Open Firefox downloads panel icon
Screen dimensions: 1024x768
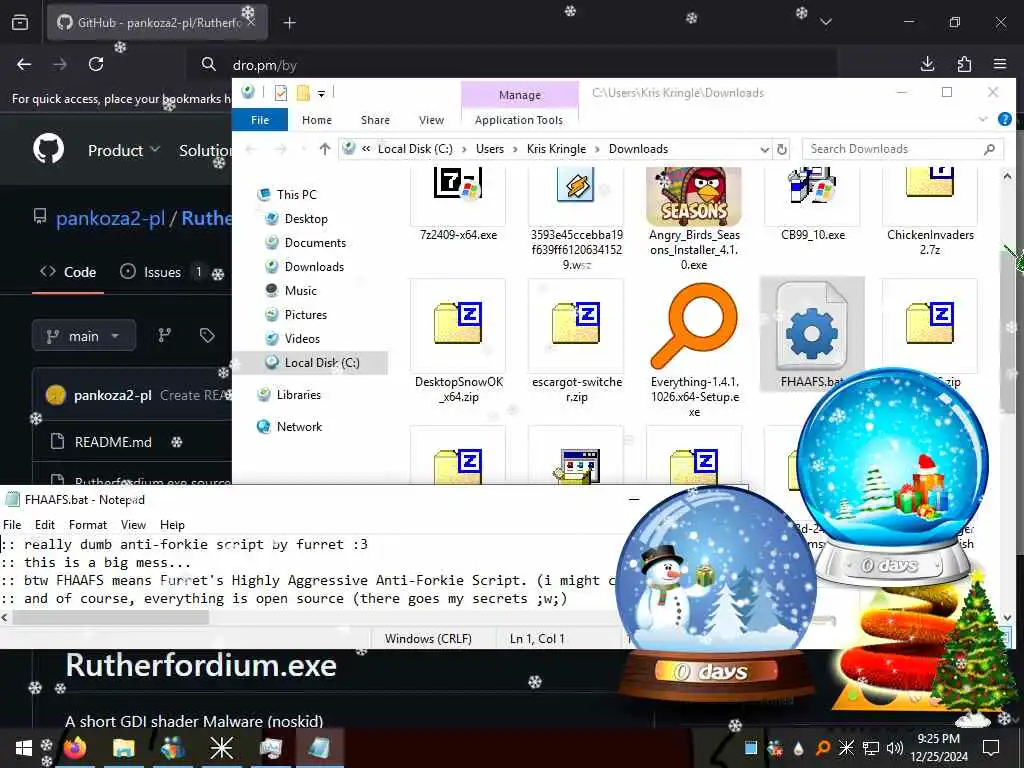[927, 64]
